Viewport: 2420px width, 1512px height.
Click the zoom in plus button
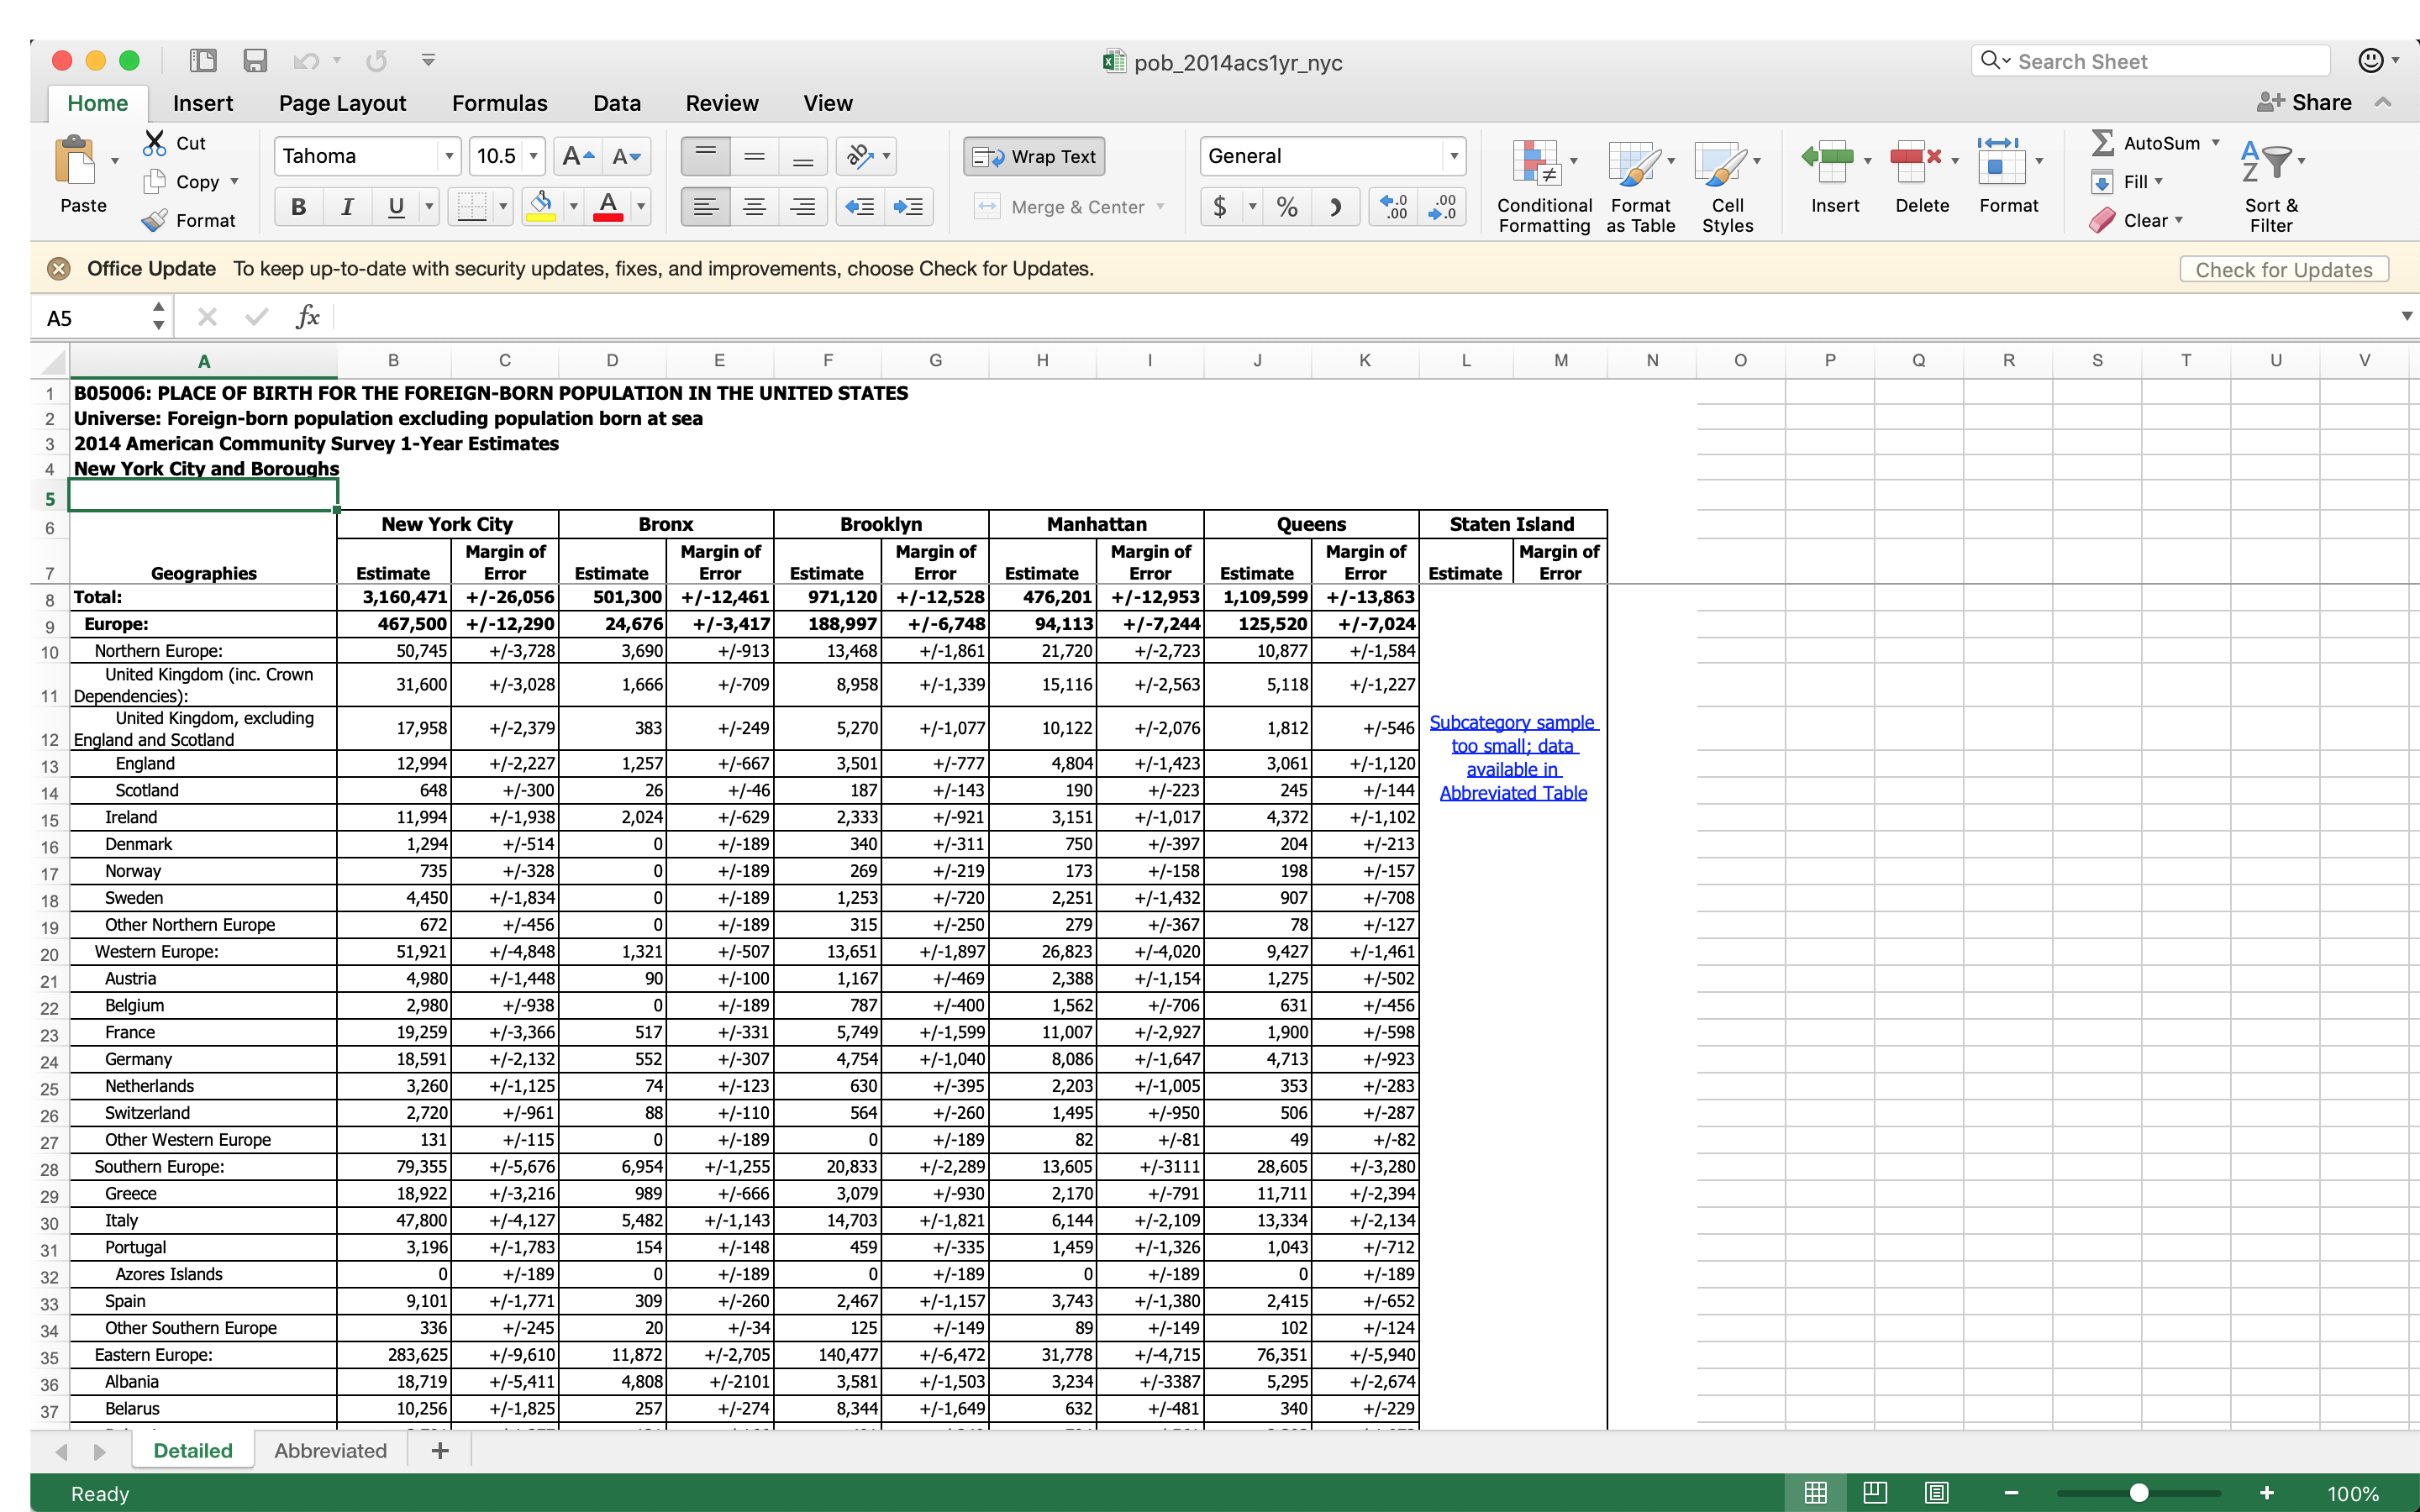(x=2266, y=1493)
